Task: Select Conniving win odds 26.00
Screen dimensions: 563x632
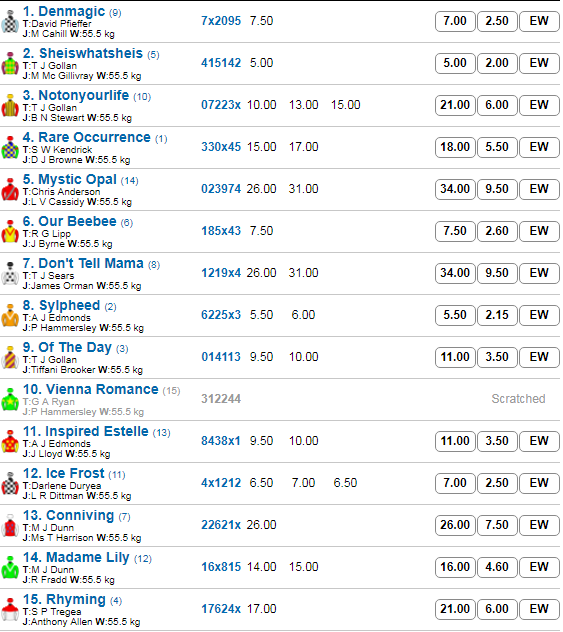Action: tap(455, 525)
